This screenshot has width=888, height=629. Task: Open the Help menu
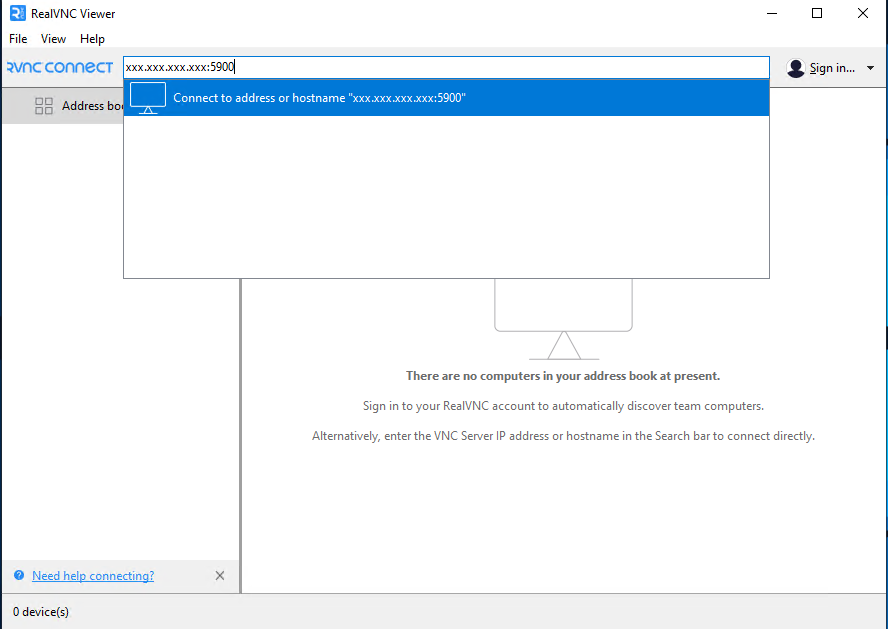[92, 39]
